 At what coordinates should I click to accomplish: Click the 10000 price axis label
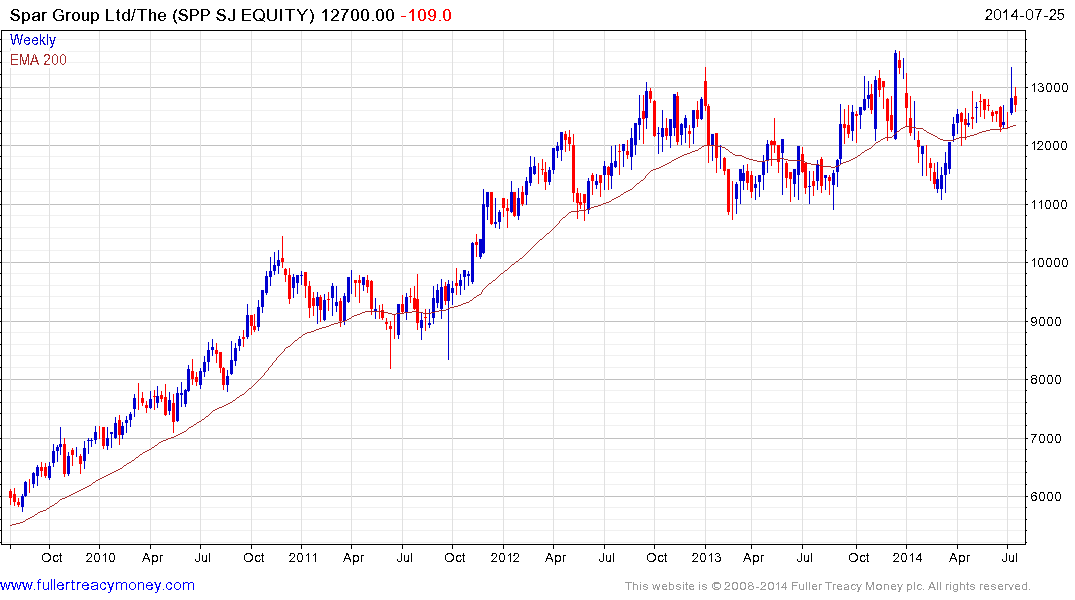click(1049, 263)
